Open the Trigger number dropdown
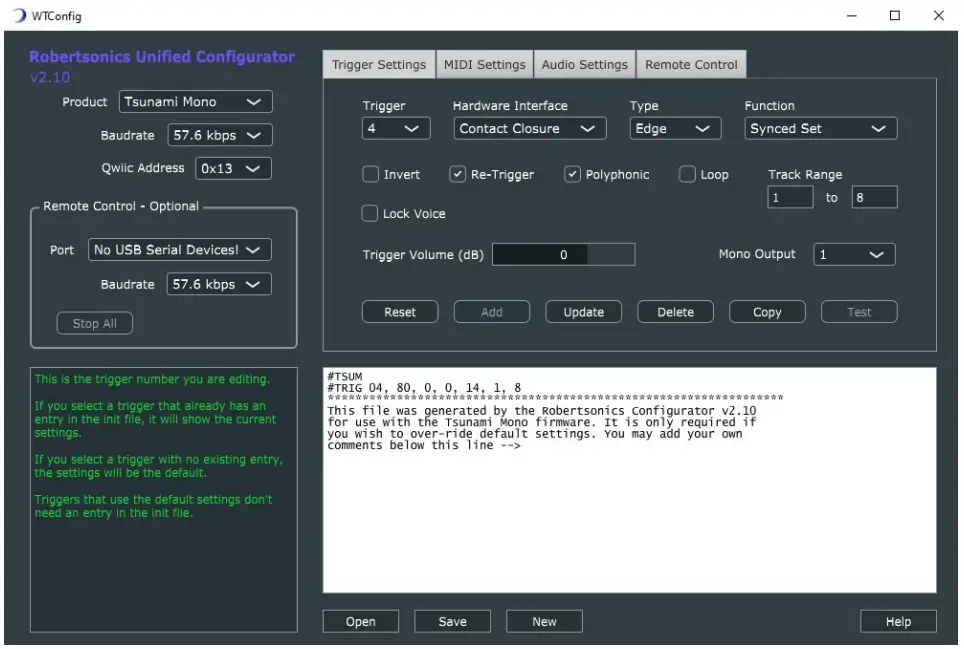 pos(395,129)
